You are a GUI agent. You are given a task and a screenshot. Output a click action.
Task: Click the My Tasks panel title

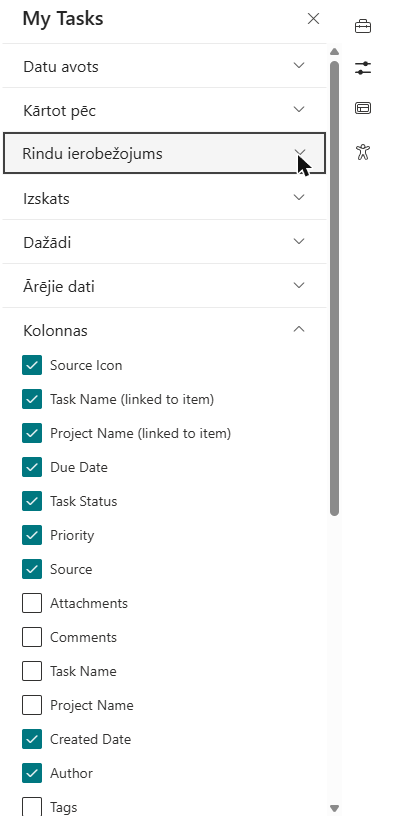tap(63, 19)
